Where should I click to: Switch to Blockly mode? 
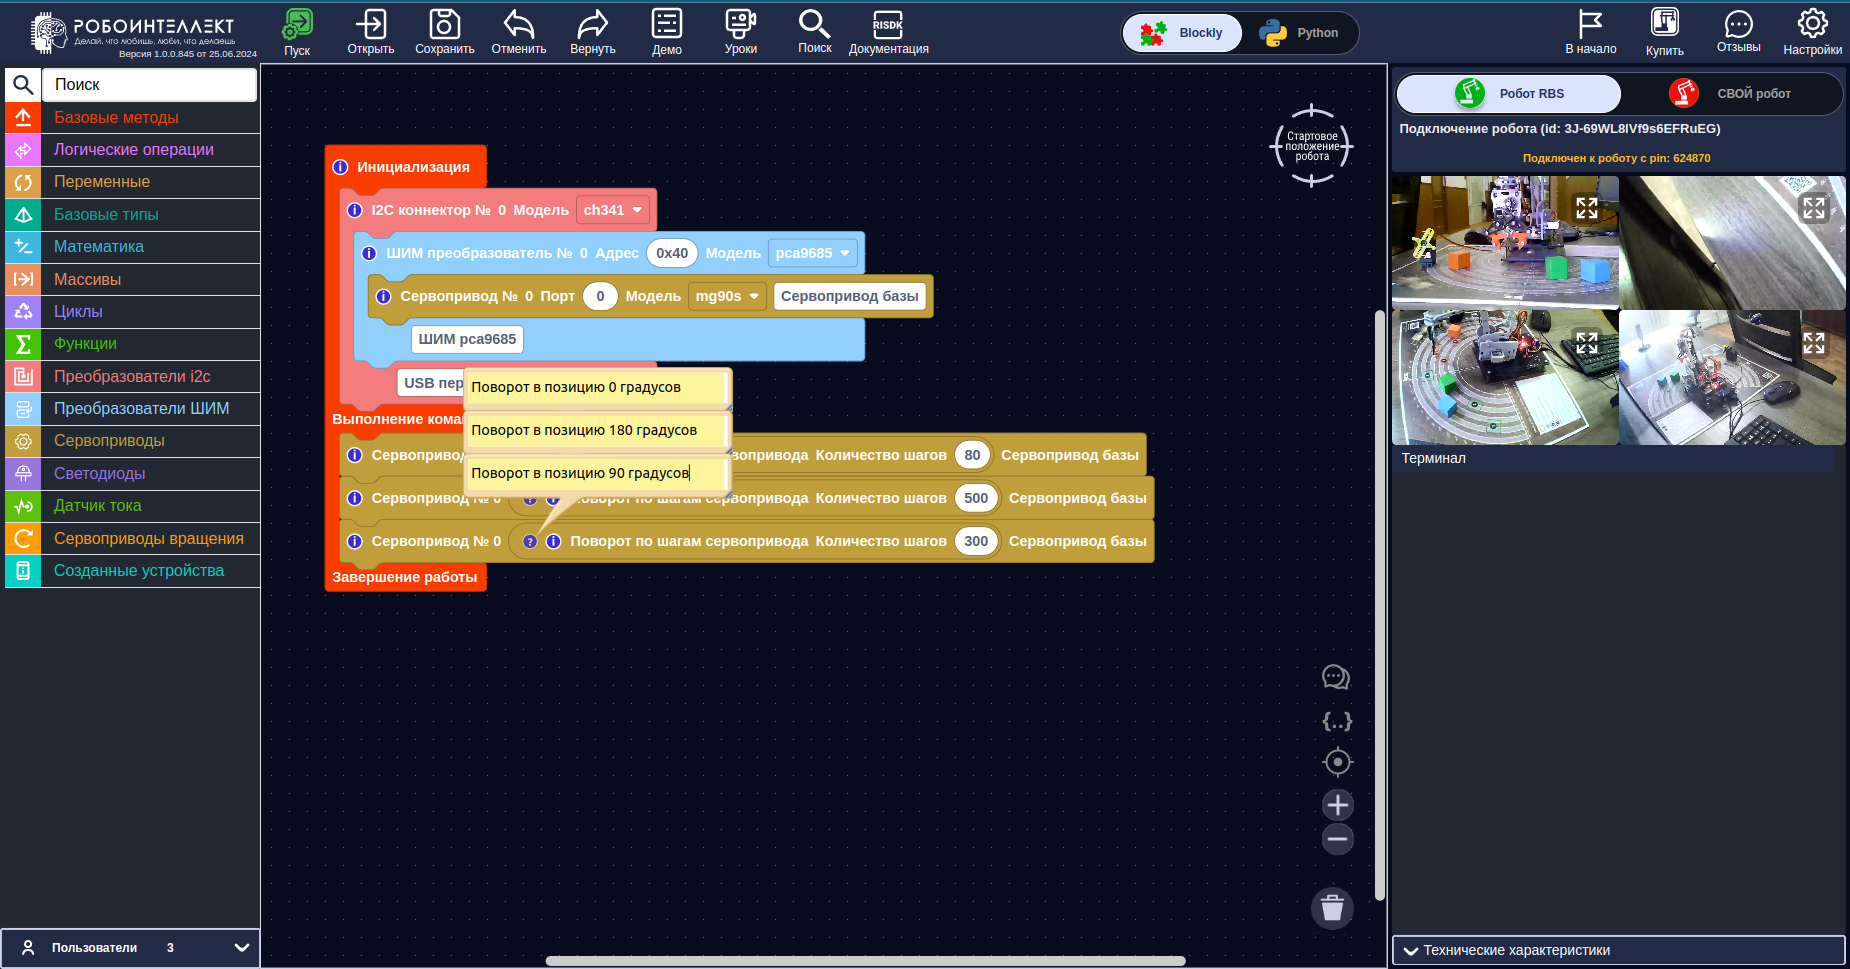[1182, 33]
